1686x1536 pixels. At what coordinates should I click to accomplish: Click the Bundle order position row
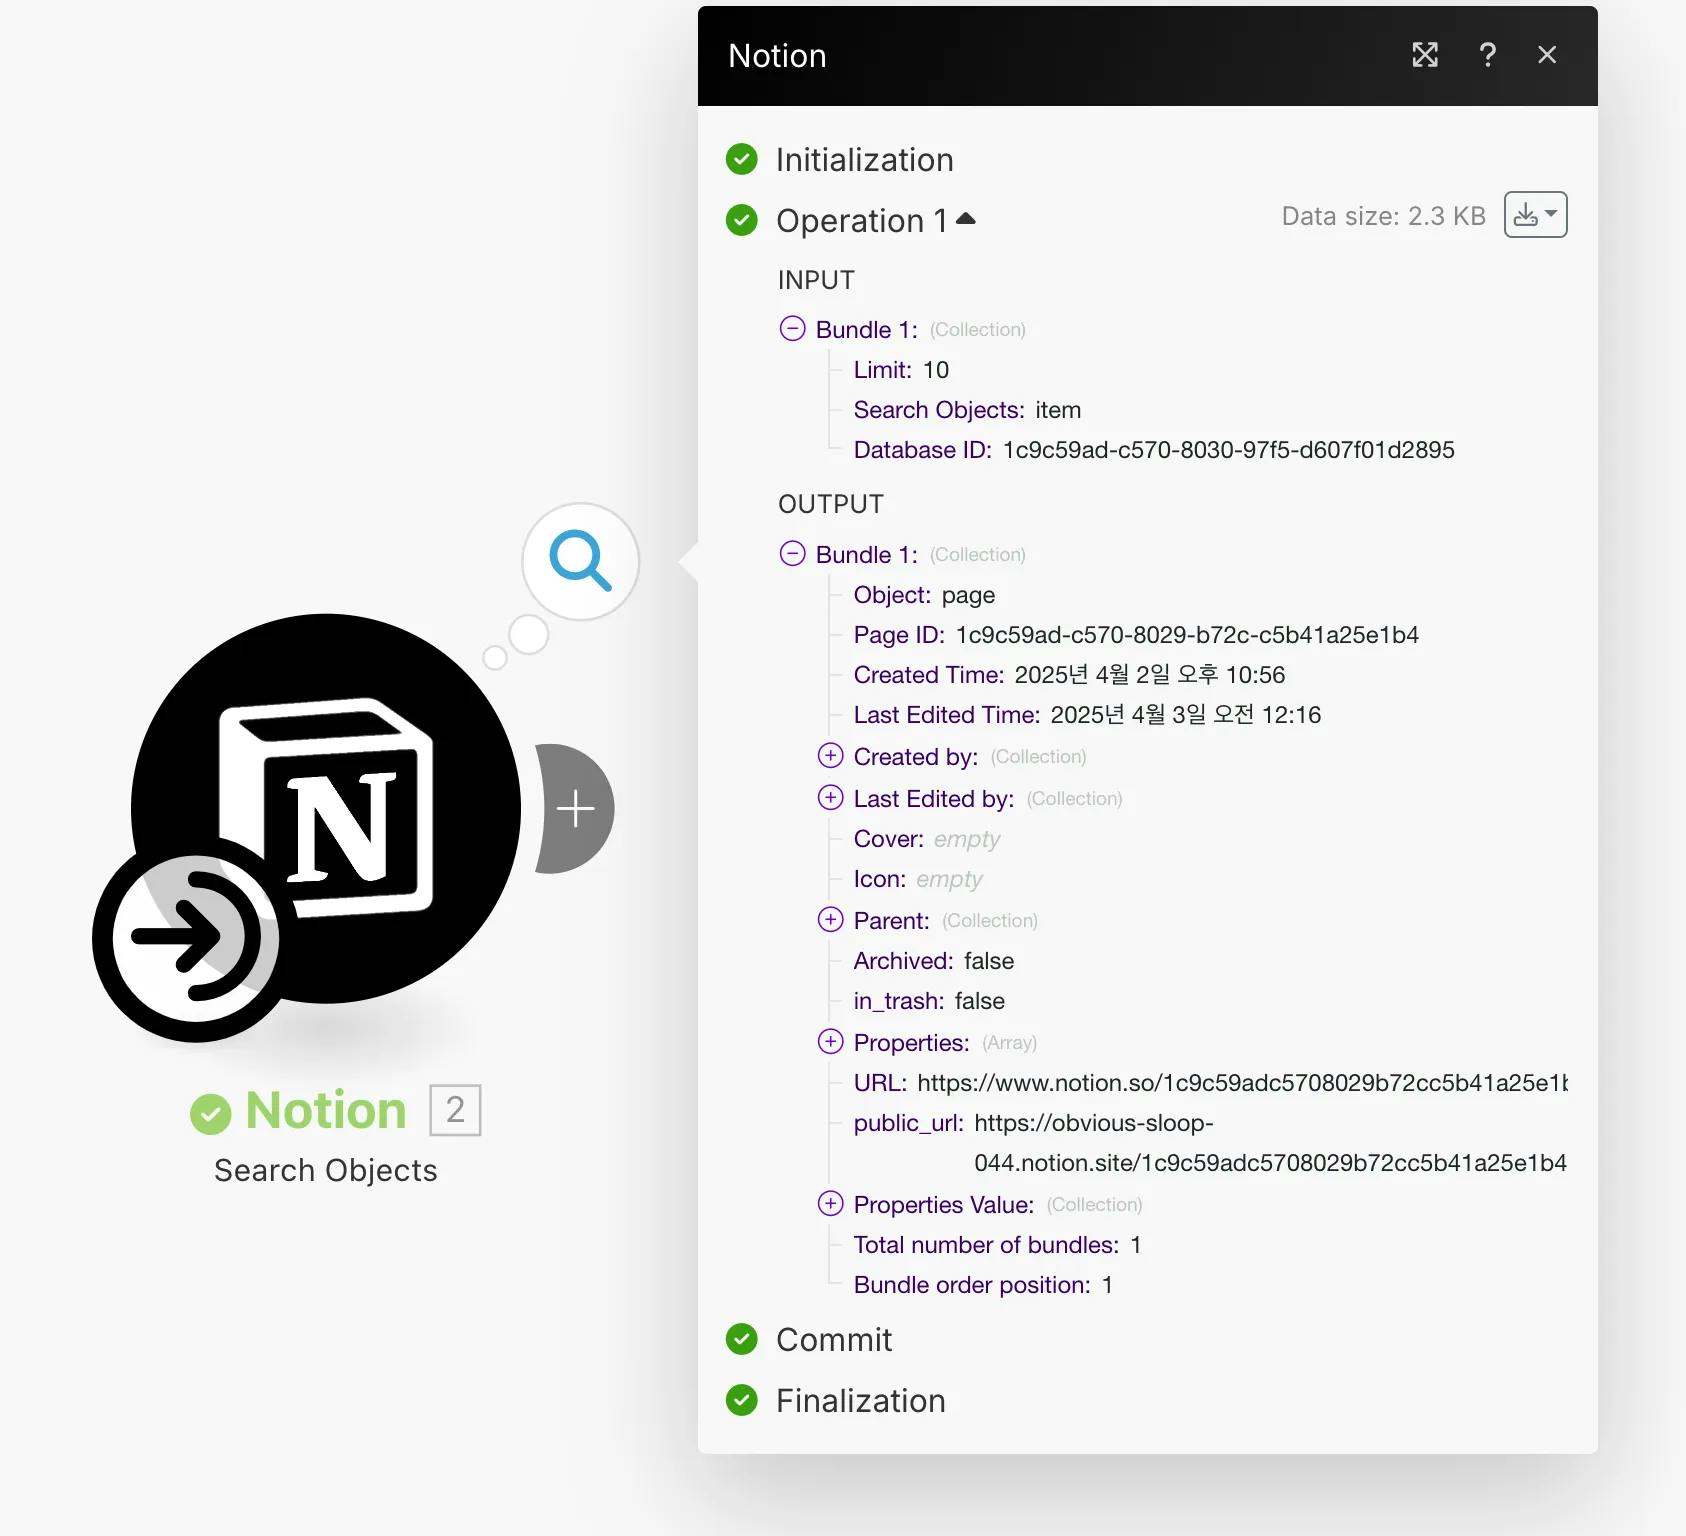[x=983, y=1285]
